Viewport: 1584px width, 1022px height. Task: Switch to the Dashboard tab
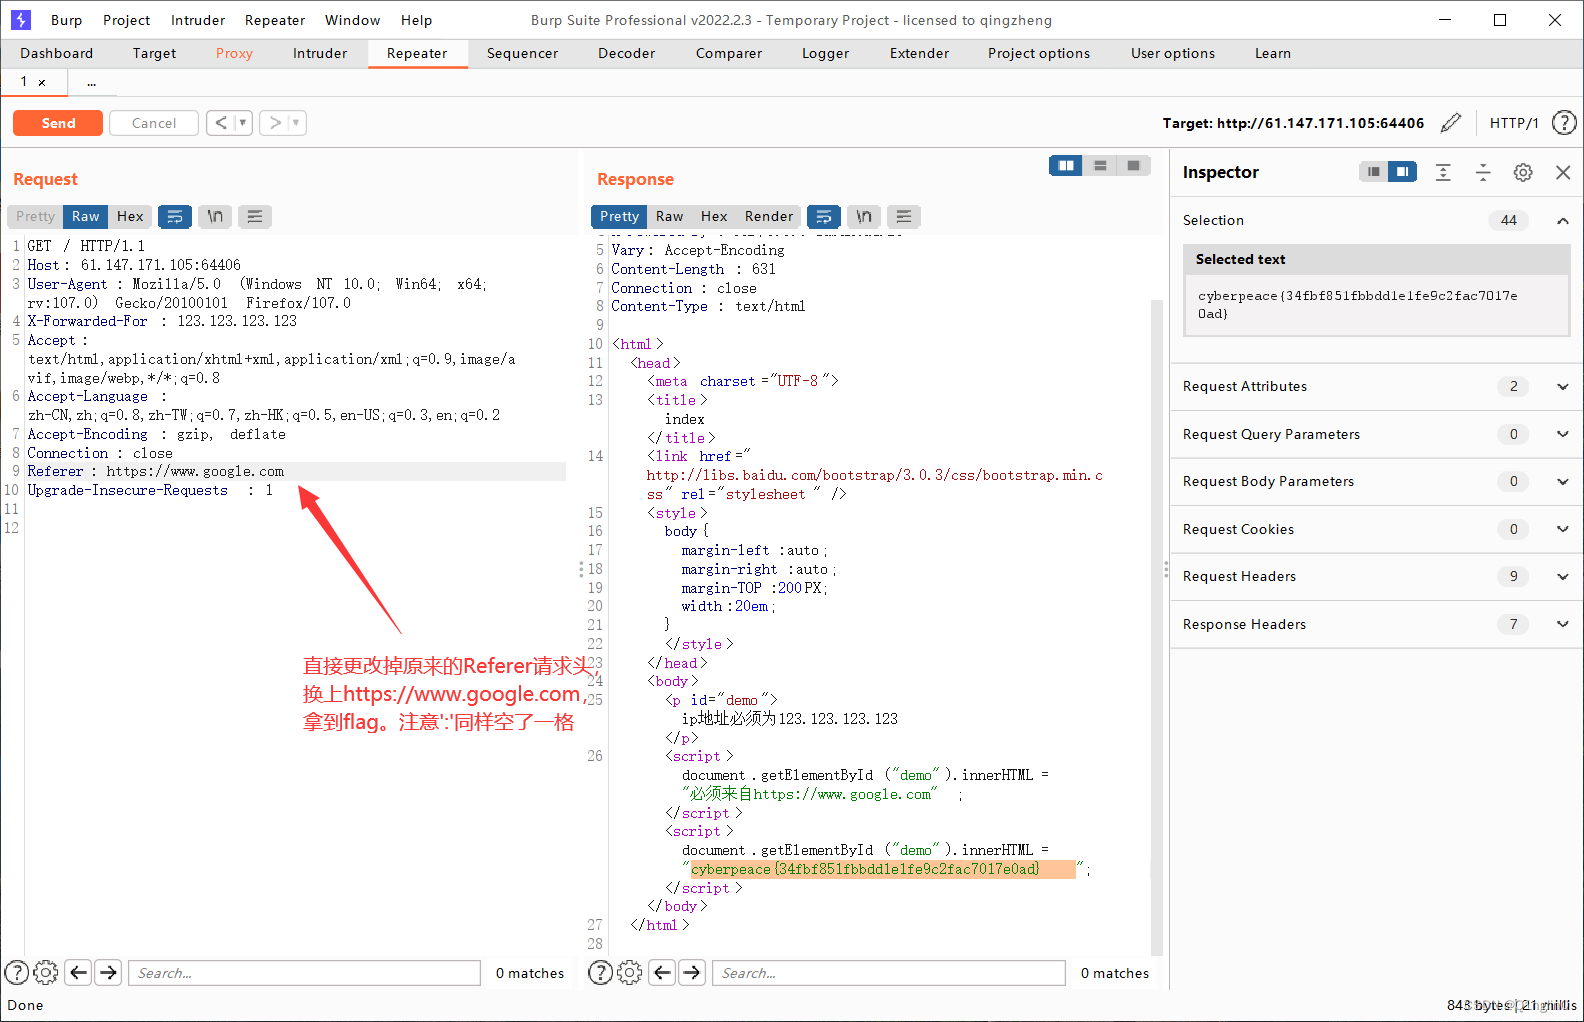point(56,53)
